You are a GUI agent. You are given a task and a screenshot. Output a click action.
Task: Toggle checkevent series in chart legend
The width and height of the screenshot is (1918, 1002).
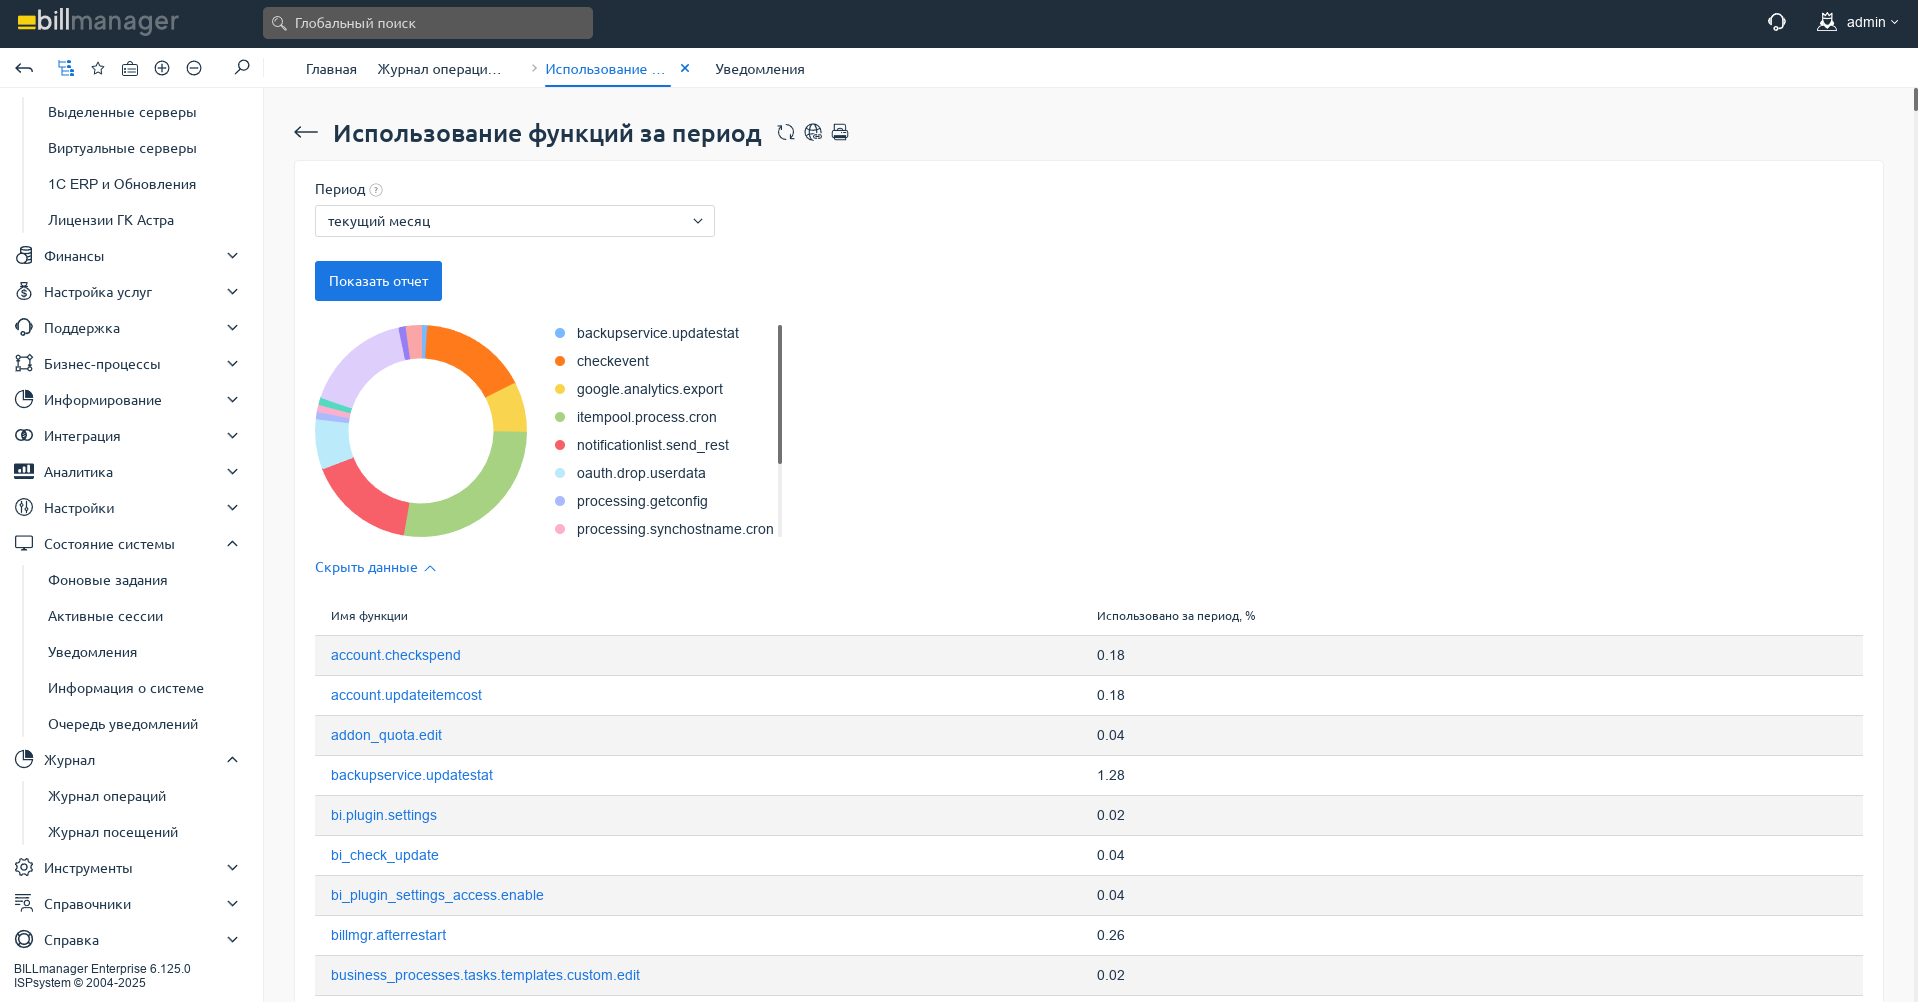pyautogui.click(x=612, y=361)
